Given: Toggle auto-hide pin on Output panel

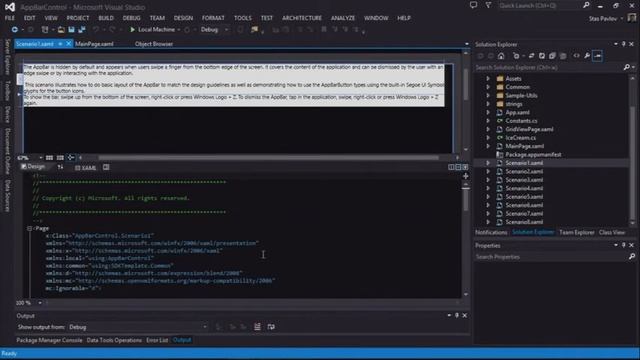Looking at the screenshot, I should click(457, 316).
